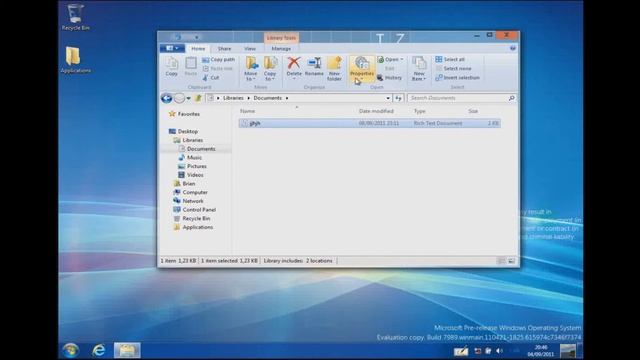This screenshot has width=640, height=360.
Task: Click Select all in the ribbon
Action: [450, 60]
